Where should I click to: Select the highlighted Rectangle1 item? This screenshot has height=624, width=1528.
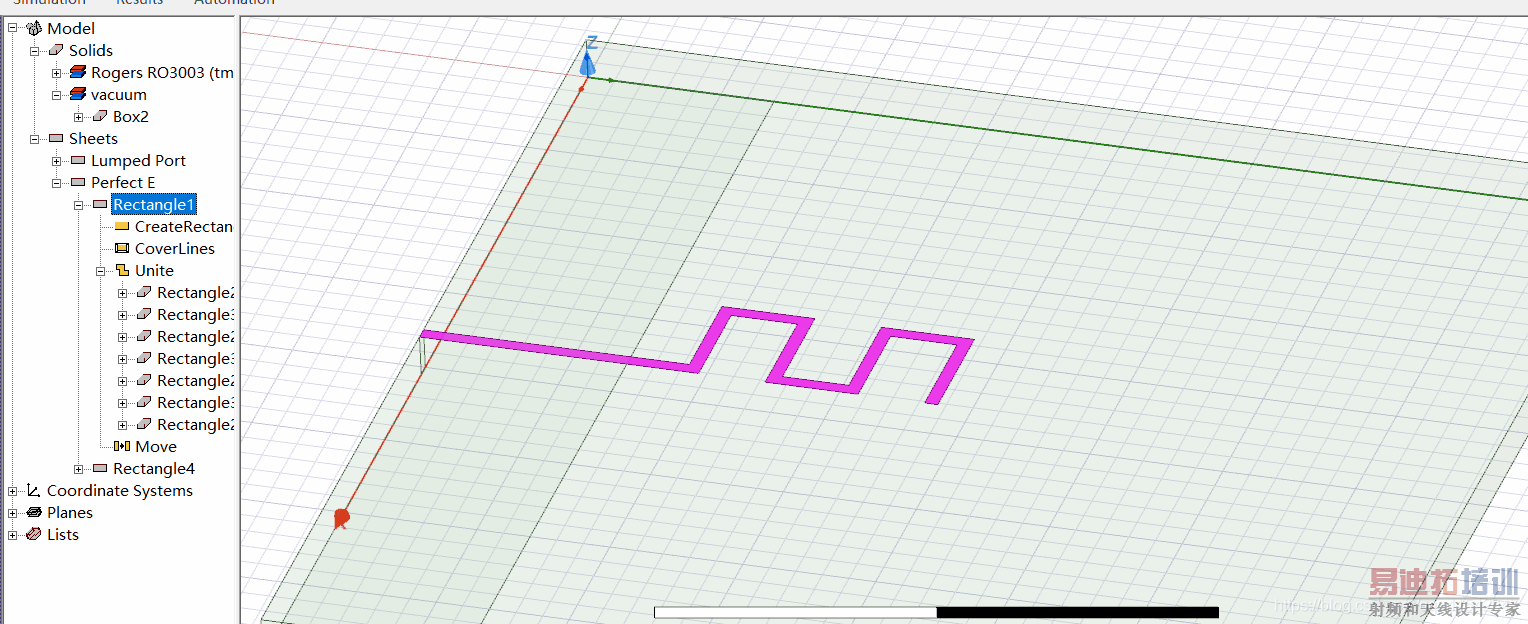tap(154, 204)
